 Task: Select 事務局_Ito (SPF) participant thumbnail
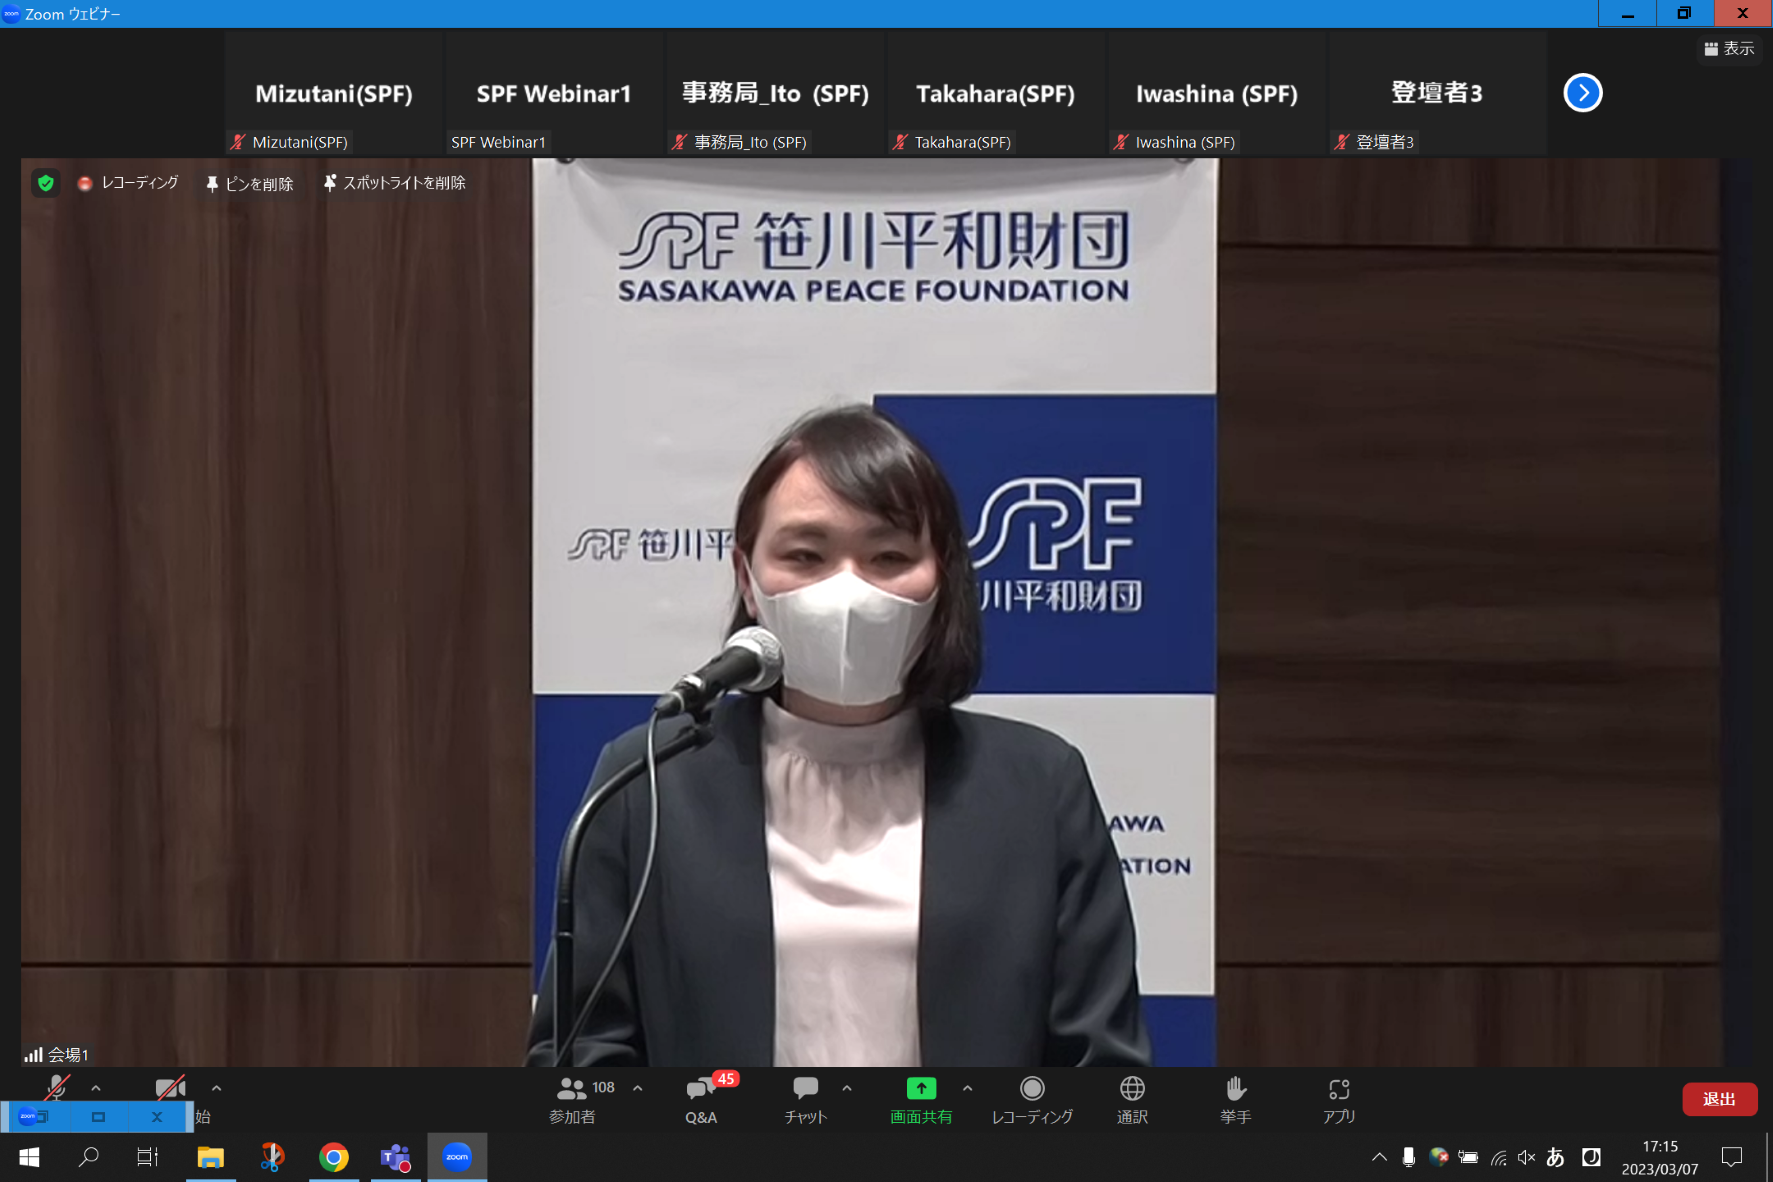(x=775, y=93)
